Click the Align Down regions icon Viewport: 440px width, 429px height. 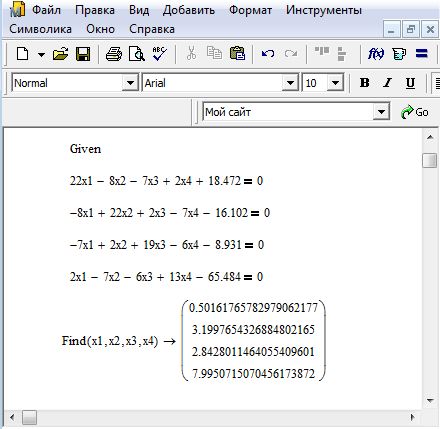click(x=342, y=54)
